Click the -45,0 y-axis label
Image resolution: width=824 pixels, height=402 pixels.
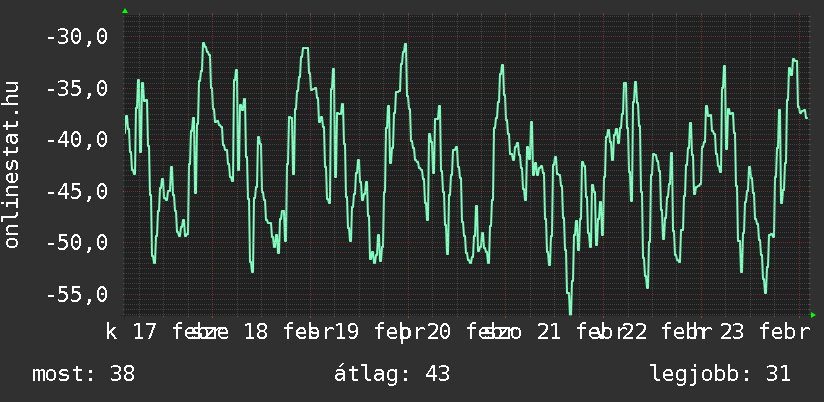77,191
